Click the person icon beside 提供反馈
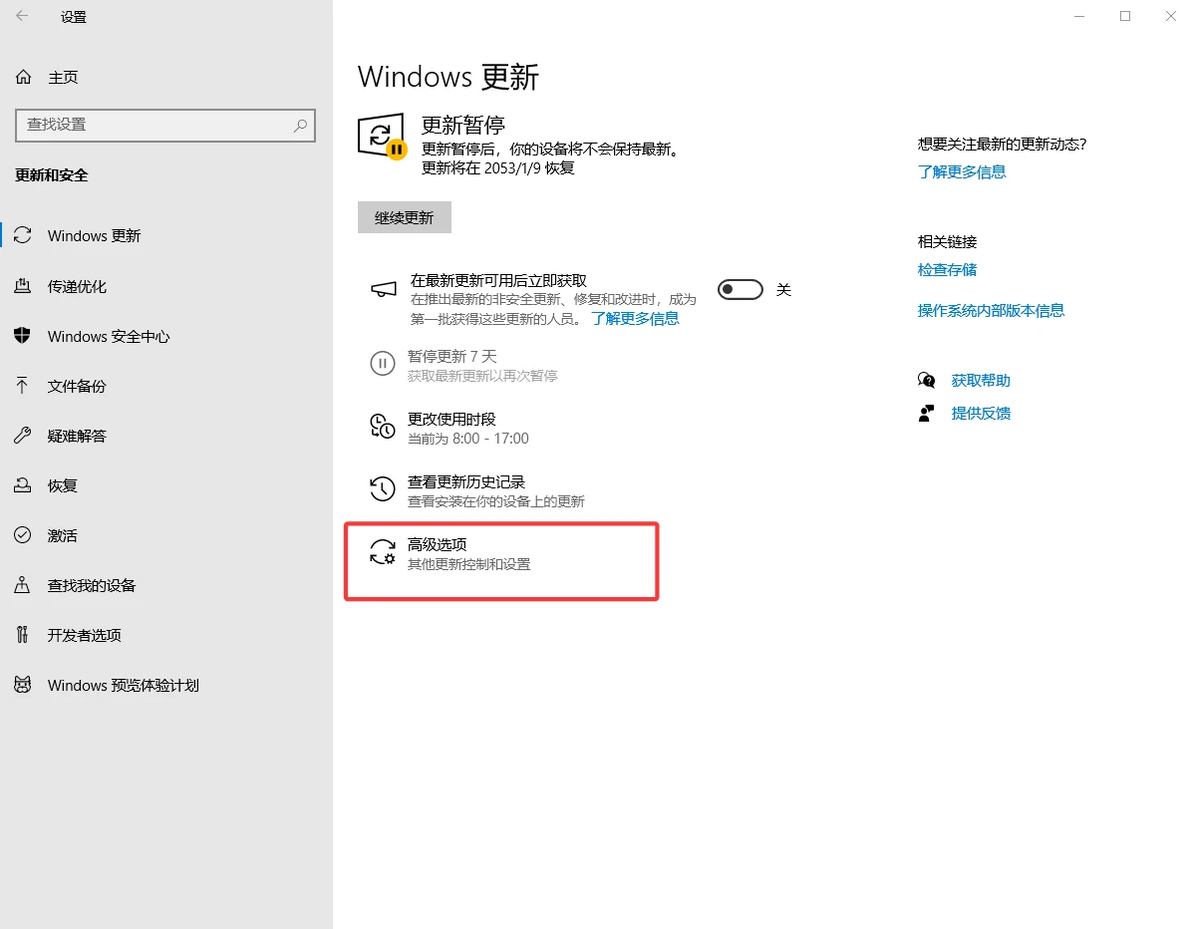Screen dimensions: 1192x929 pos(926,414)
